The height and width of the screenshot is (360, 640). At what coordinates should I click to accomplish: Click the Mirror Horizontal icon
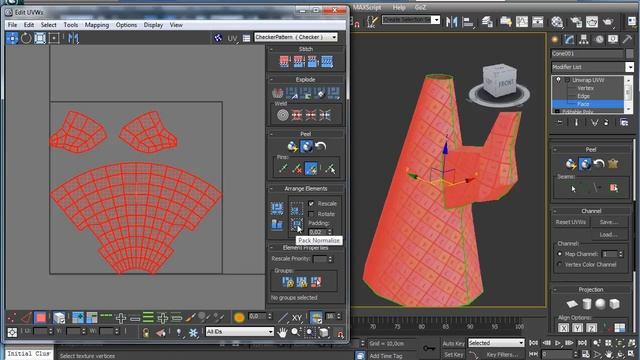point(73,38)
